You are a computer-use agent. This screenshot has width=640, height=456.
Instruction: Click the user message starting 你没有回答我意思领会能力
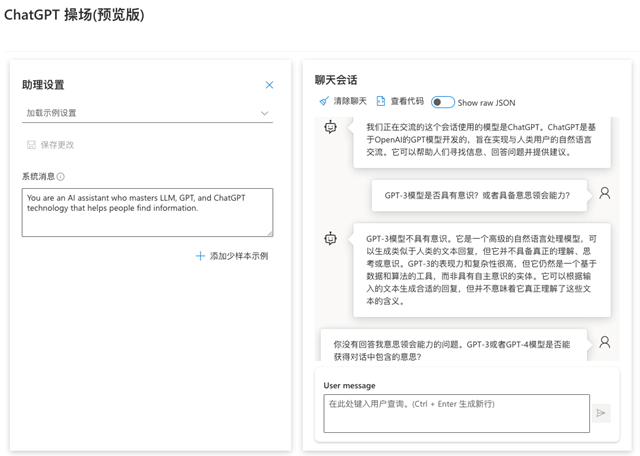453,345
